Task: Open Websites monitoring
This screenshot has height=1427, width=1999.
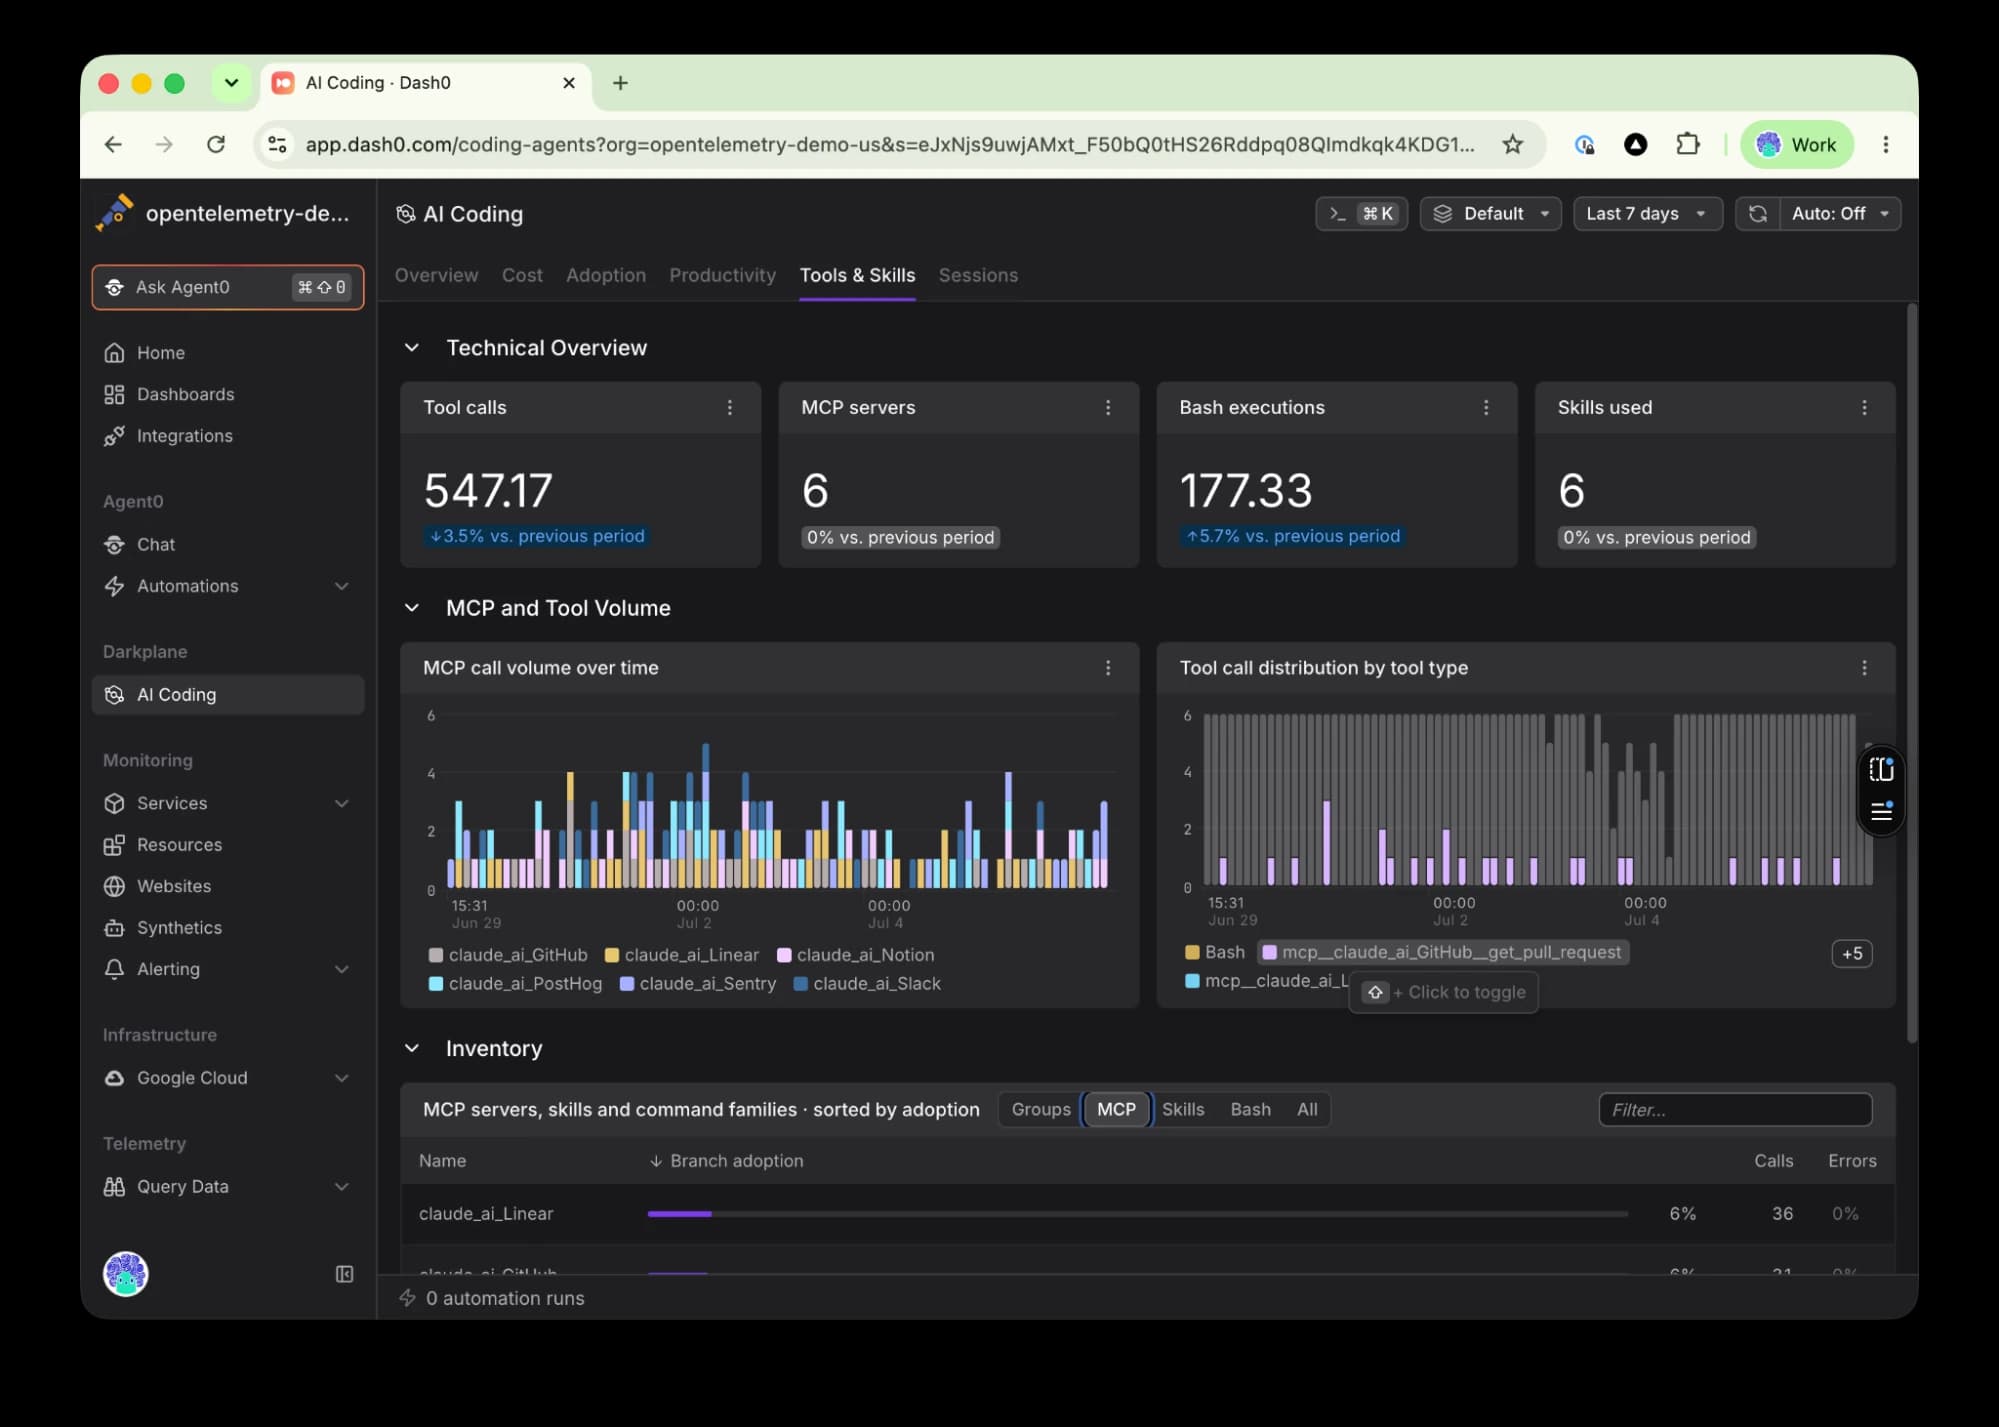Action: [x=227, y=886]
